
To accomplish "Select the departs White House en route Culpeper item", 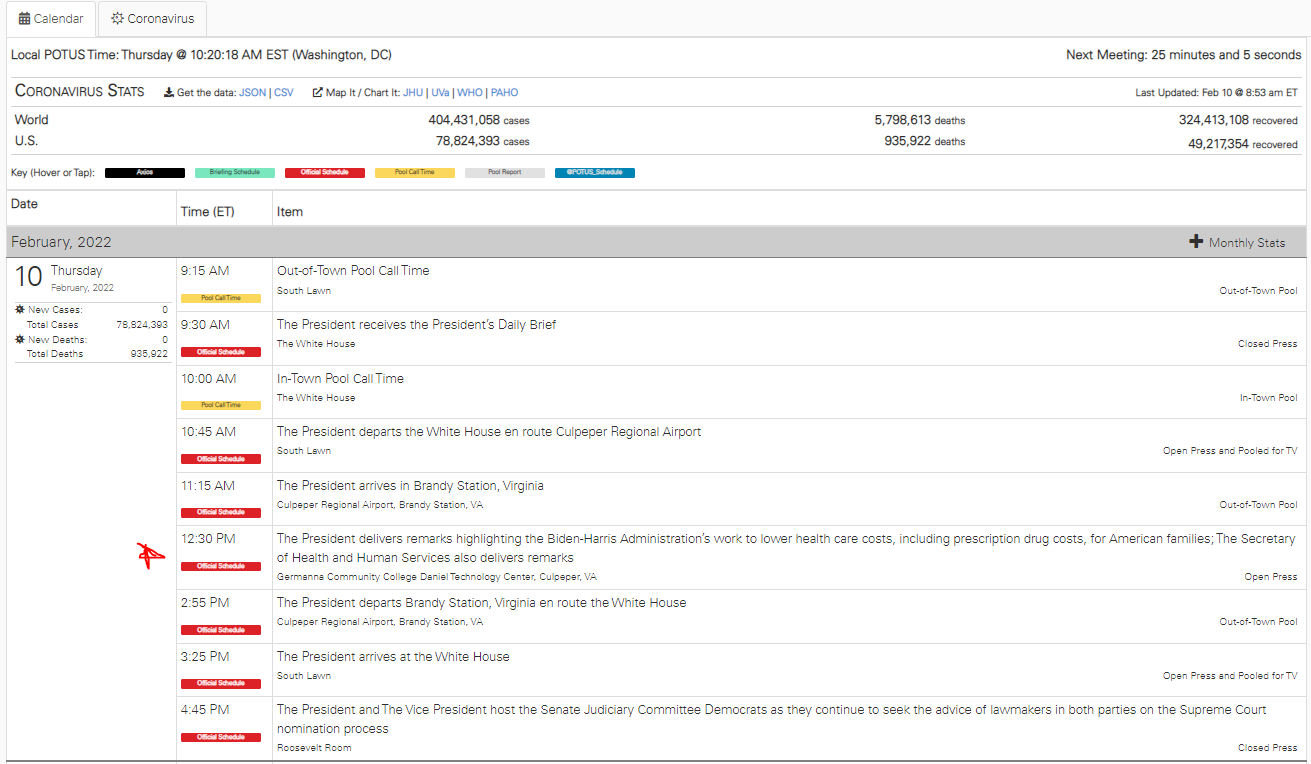I will coord(489,432).
